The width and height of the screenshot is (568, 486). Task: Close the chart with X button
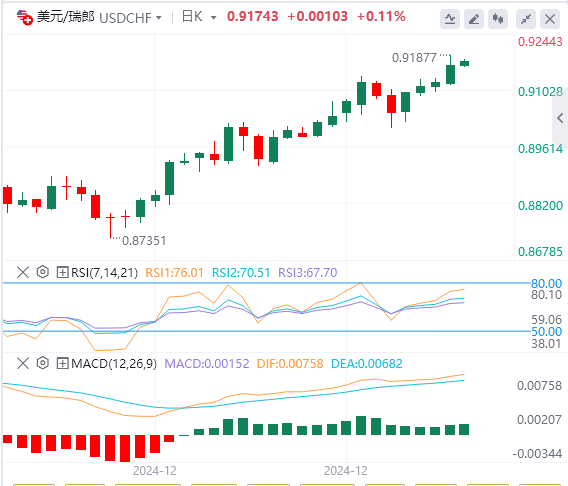pos(550,19)
